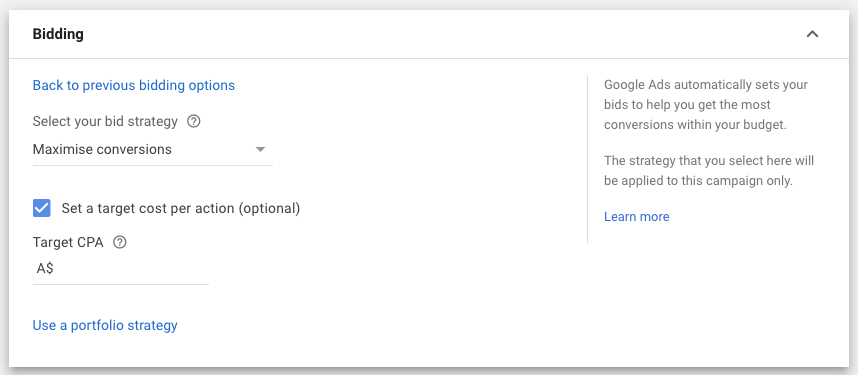Click the vertical divider beside the help text
This screenshot has width=858, height=375.
click(587, 159)
